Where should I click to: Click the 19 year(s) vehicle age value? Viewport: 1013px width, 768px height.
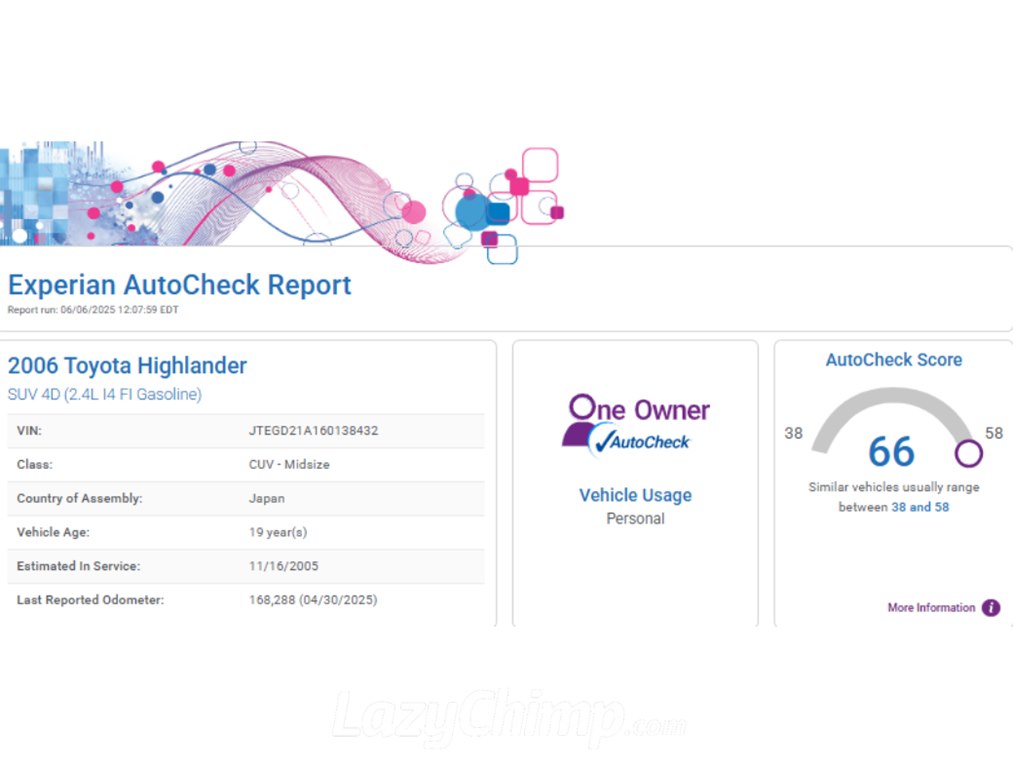pos(278,532)
